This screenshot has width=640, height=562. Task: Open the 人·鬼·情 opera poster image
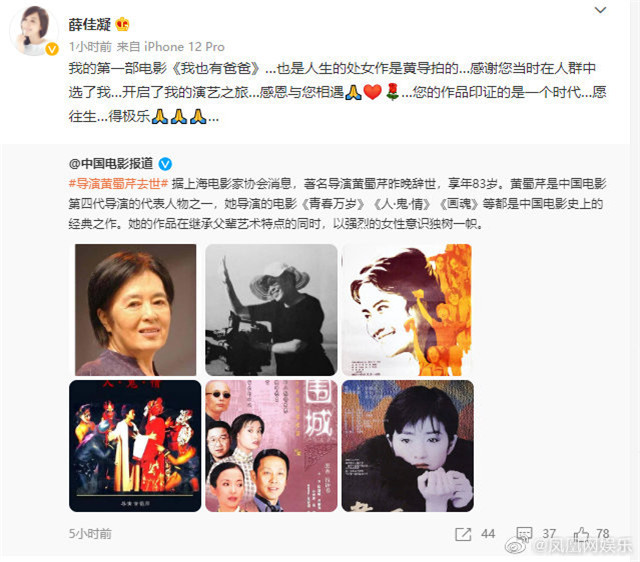click(x=135, y=446)
